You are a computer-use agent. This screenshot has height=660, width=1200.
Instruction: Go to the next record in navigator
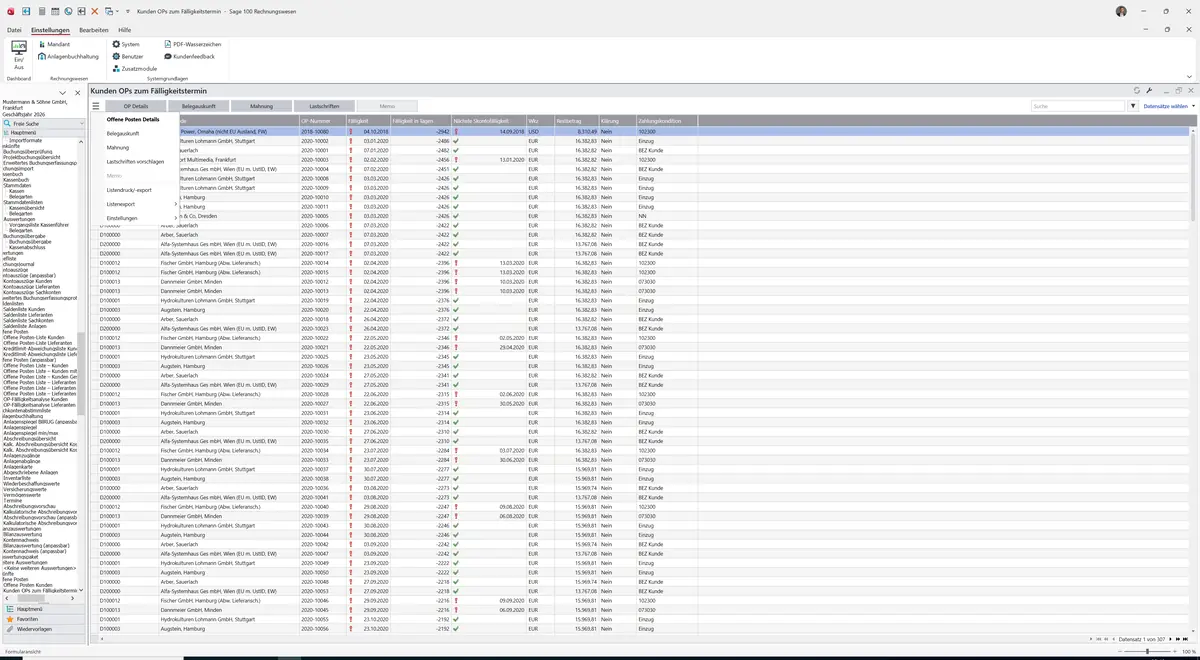[1171, 638]
